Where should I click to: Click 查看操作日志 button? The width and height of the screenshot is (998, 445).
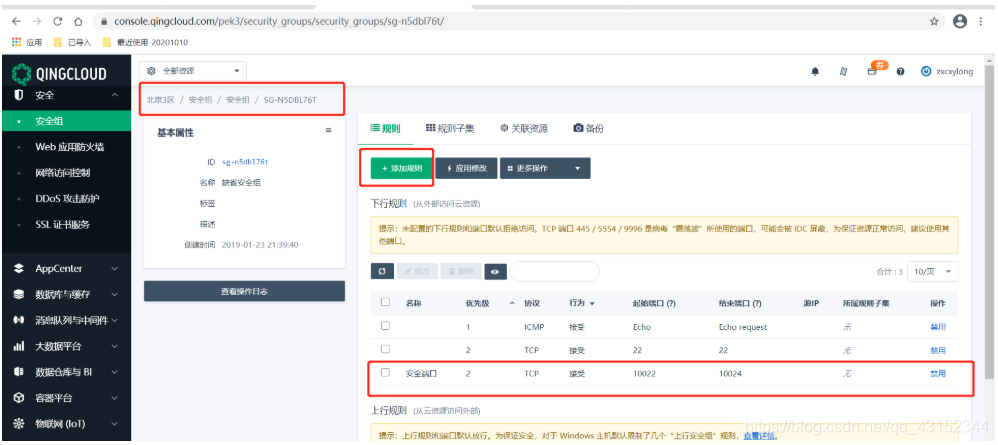tap(244, 291)
